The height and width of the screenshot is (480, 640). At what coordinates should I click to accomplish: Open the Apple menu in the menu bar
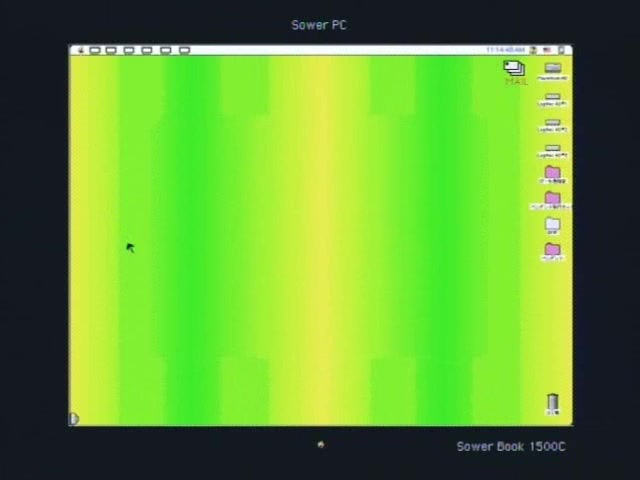(81, 50)
